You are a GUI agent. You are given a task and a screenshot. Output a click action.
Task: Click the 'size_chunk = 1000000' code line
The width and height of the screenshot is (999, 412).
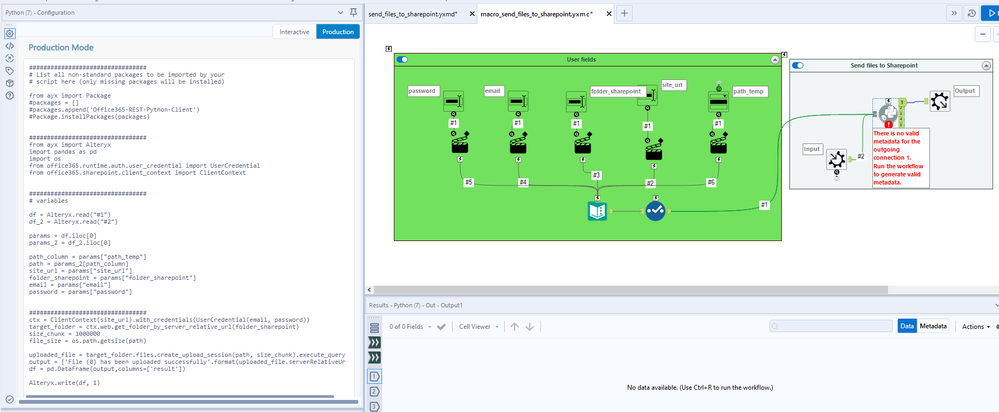[64, 334]
